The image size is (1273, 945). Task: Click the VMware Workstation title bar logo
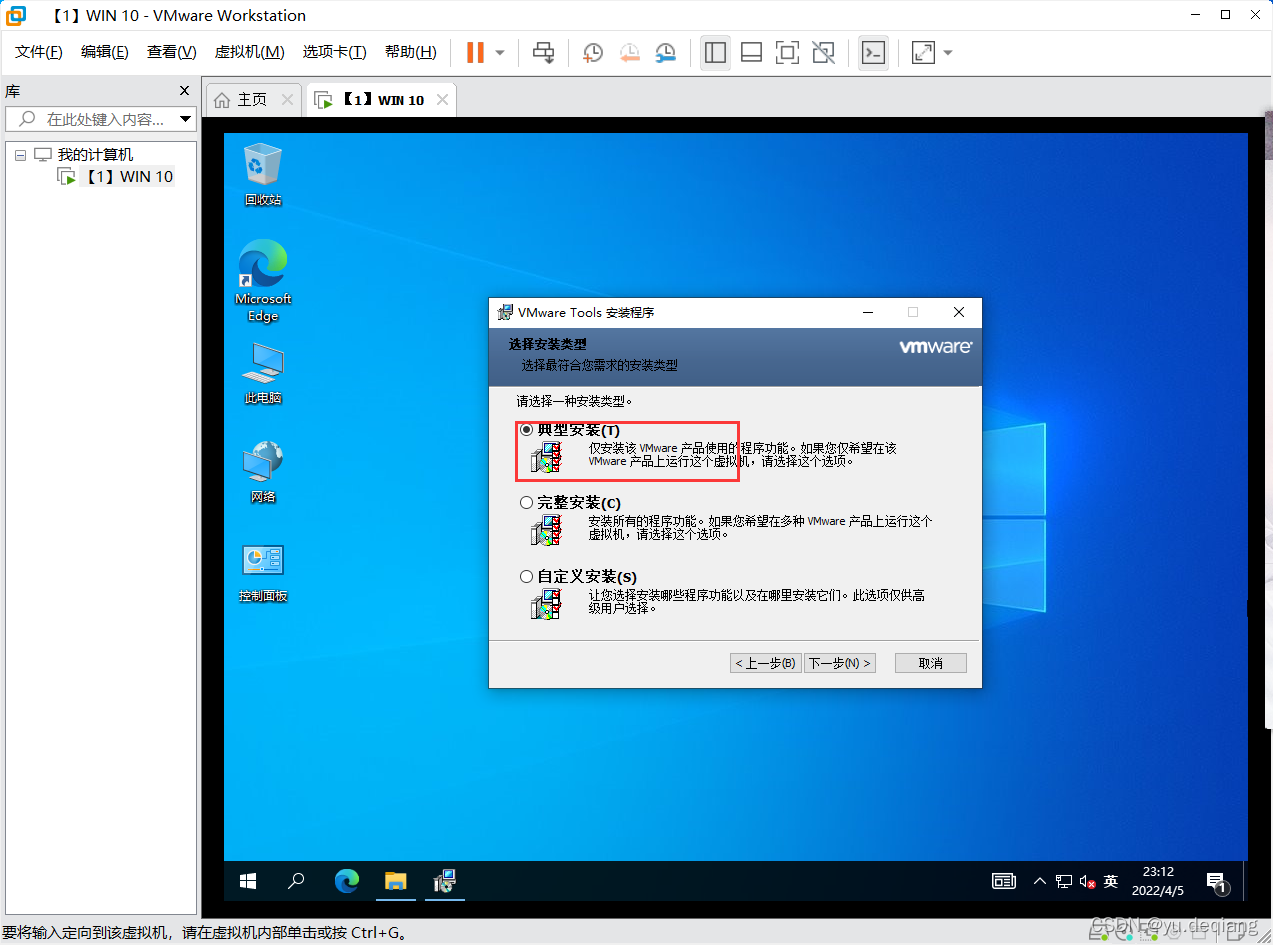16,15
